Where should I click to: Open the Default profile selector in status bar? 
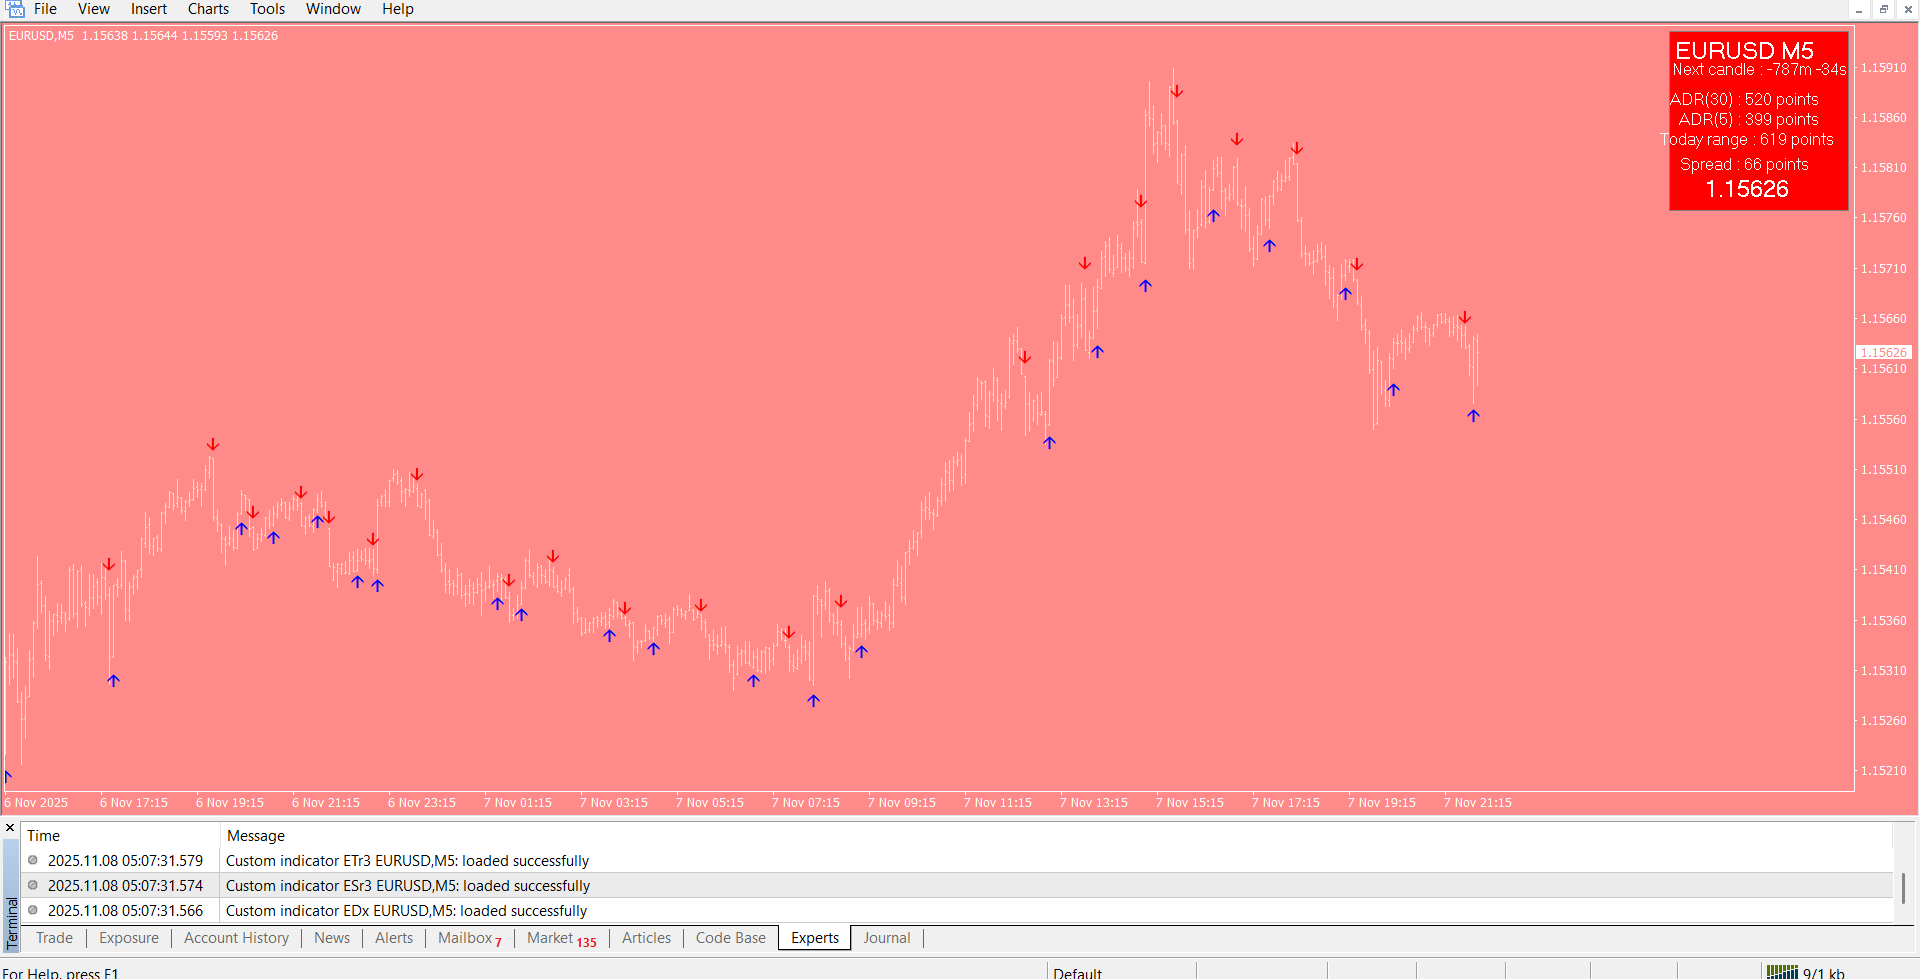[x=1077, y=973]
